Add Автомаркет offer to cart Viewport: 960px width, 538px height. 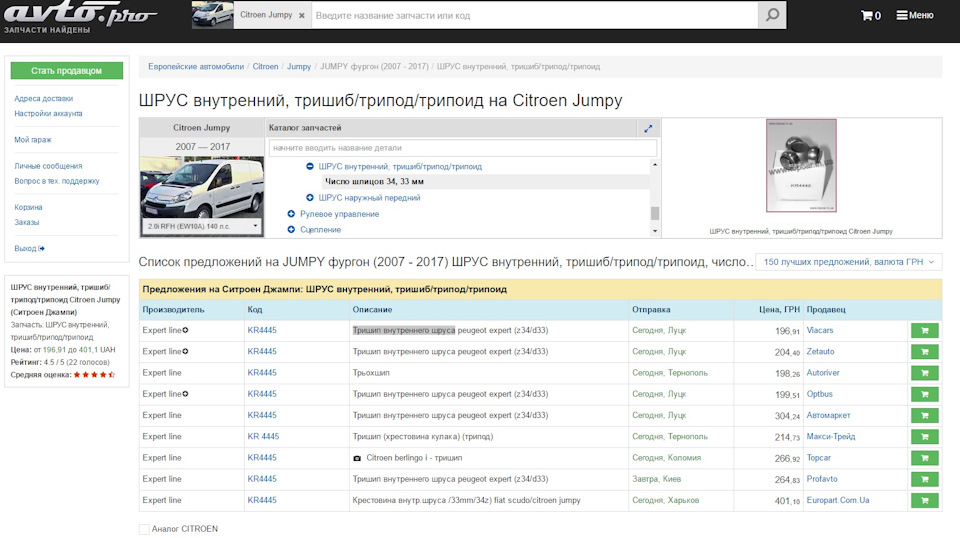coord(924,416)
